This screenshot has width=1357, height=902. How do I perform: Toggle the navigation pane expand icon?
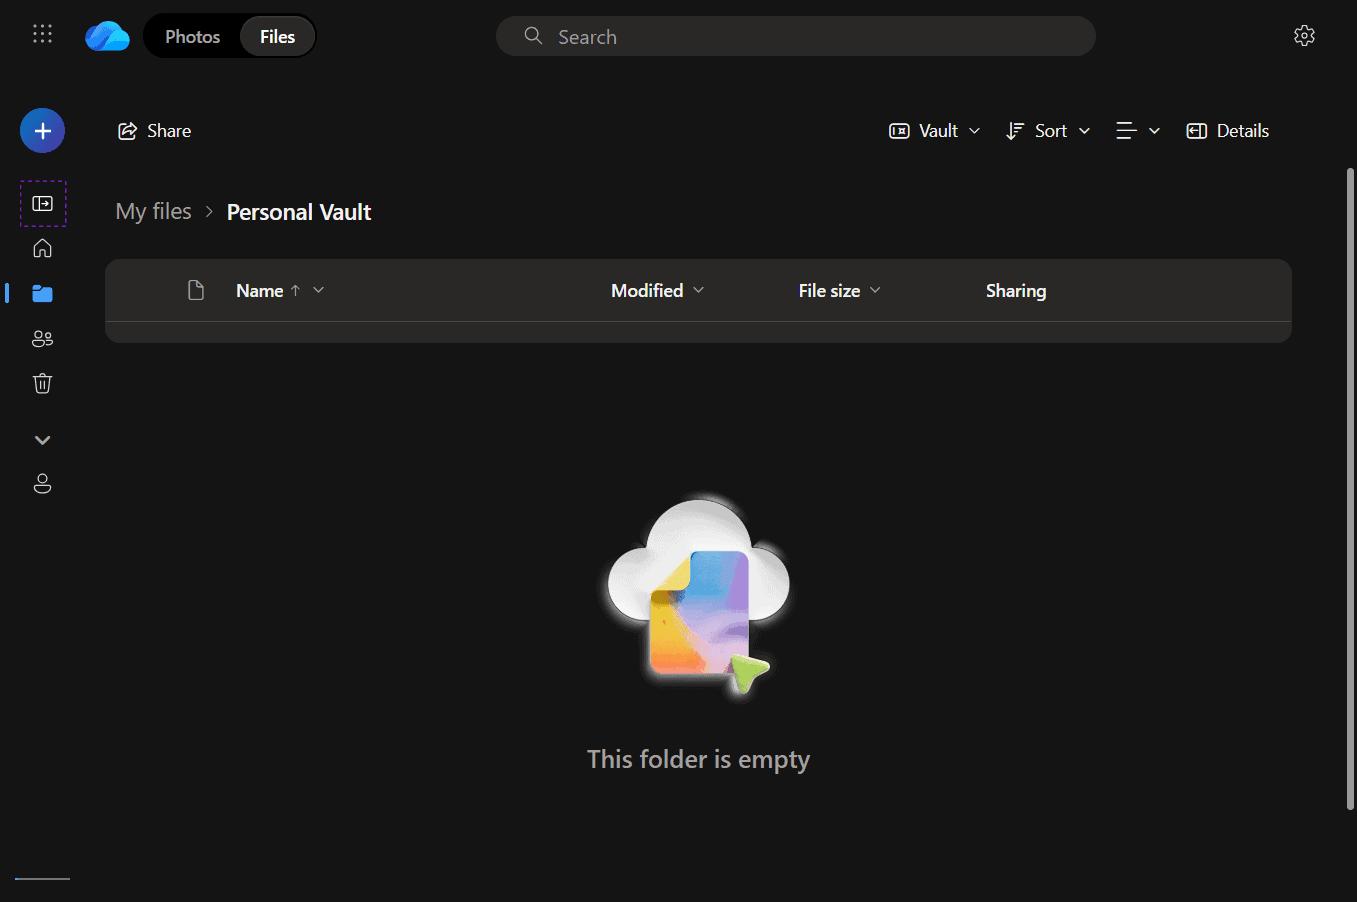pos(43,204)
